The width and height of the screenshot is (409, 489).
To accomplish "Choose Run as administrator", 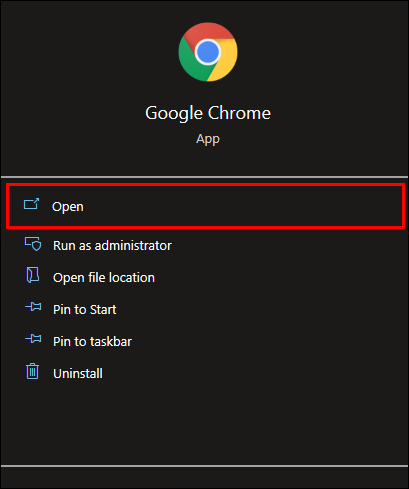I will pos(112,246).
